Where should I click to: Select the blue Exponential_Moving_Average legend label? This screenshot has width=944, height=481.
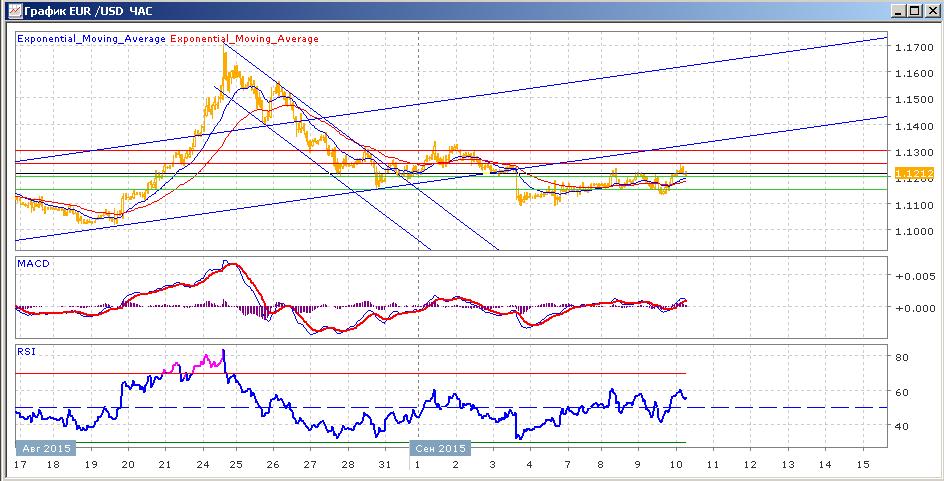click(x=92, y=39)
